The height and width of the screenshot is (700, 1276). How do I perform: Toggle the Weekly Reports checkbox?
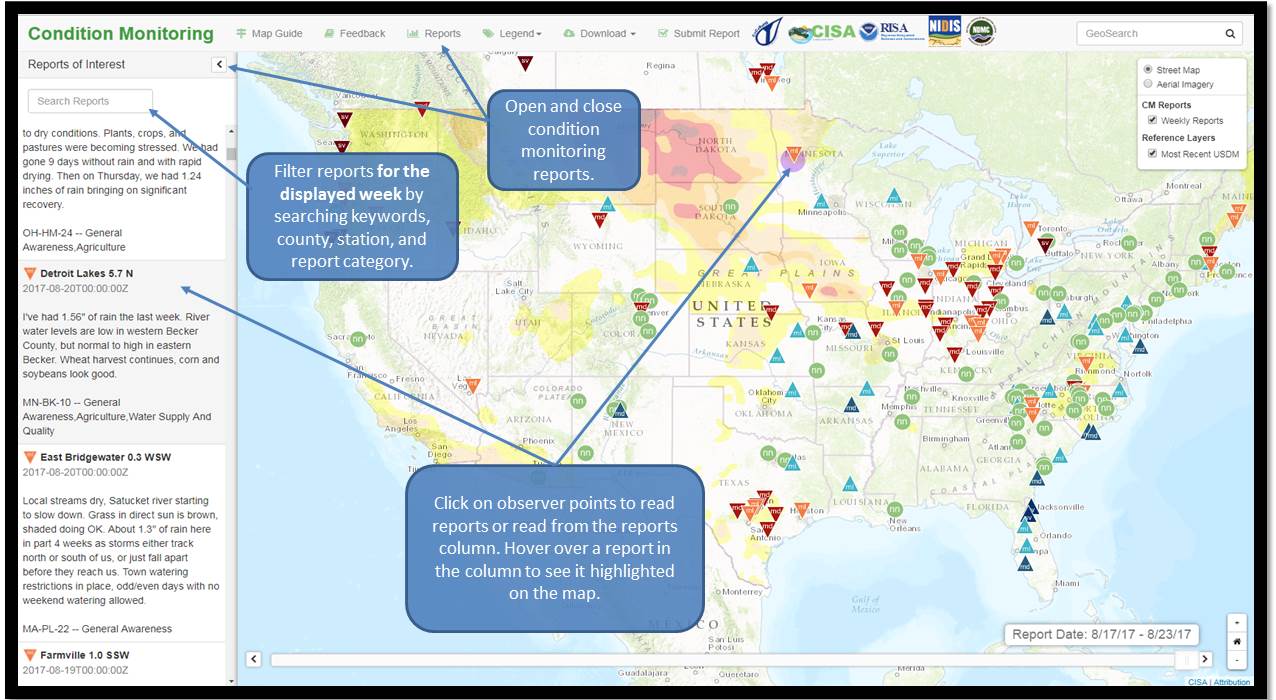1152,120
